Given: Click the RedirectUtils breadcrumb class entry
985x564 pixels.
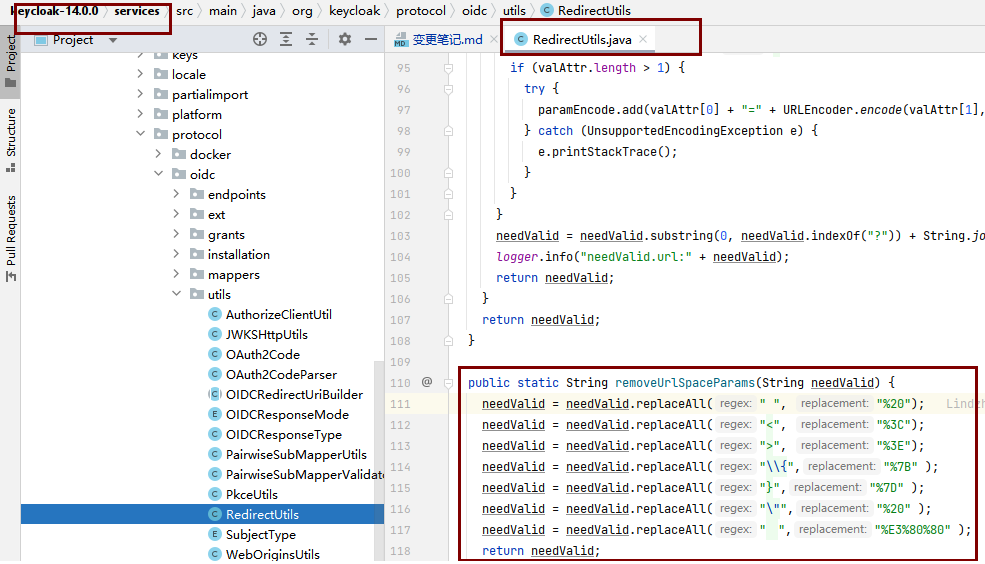Looking at the screenshot, I should (585, 11).
